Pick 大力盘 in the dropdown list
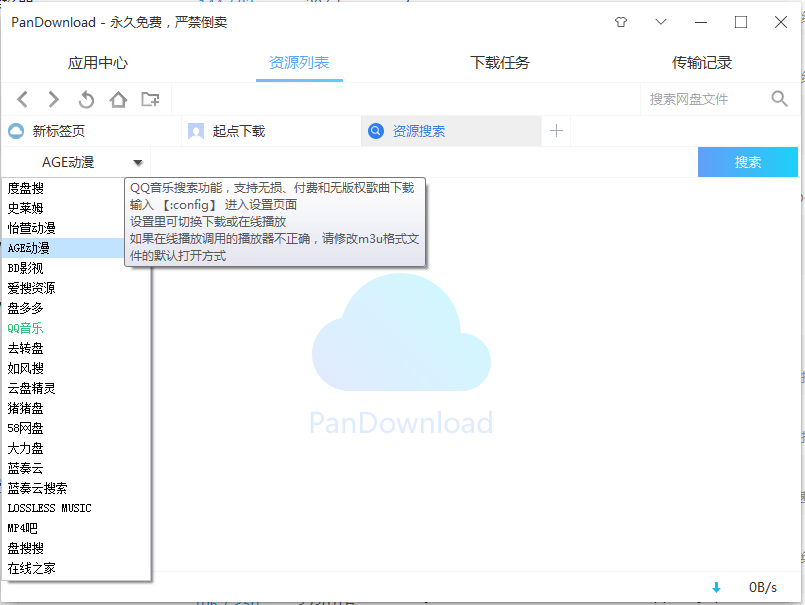805x605 pixels. click(x=76, y=449)
